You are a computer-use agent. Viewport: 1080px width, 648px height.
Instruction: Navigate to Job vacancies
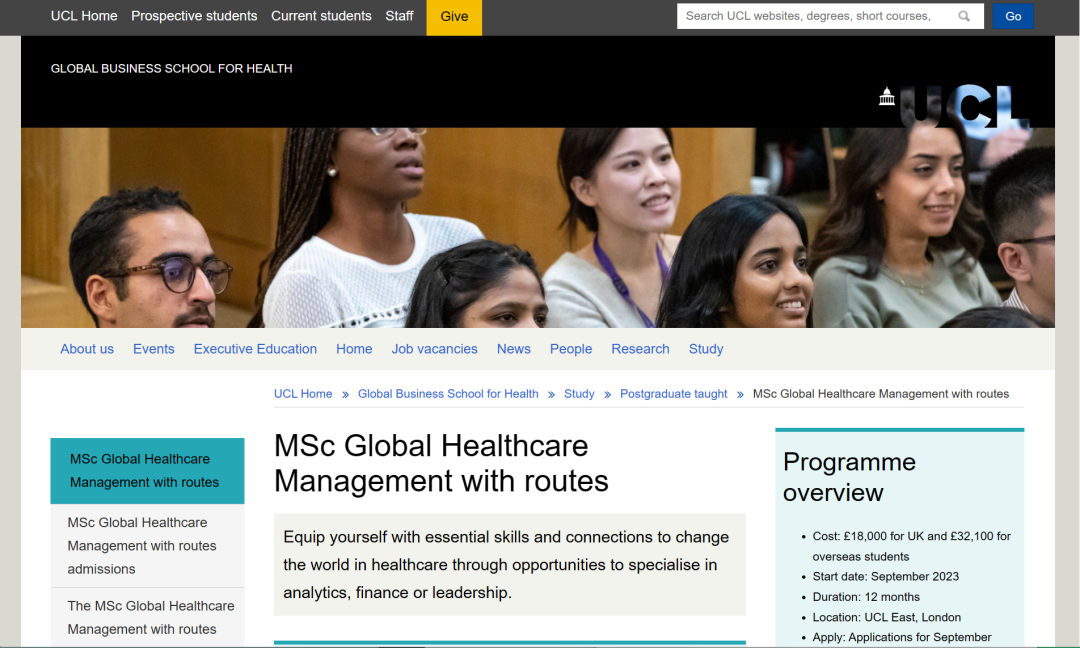click(x=434, y=349)
